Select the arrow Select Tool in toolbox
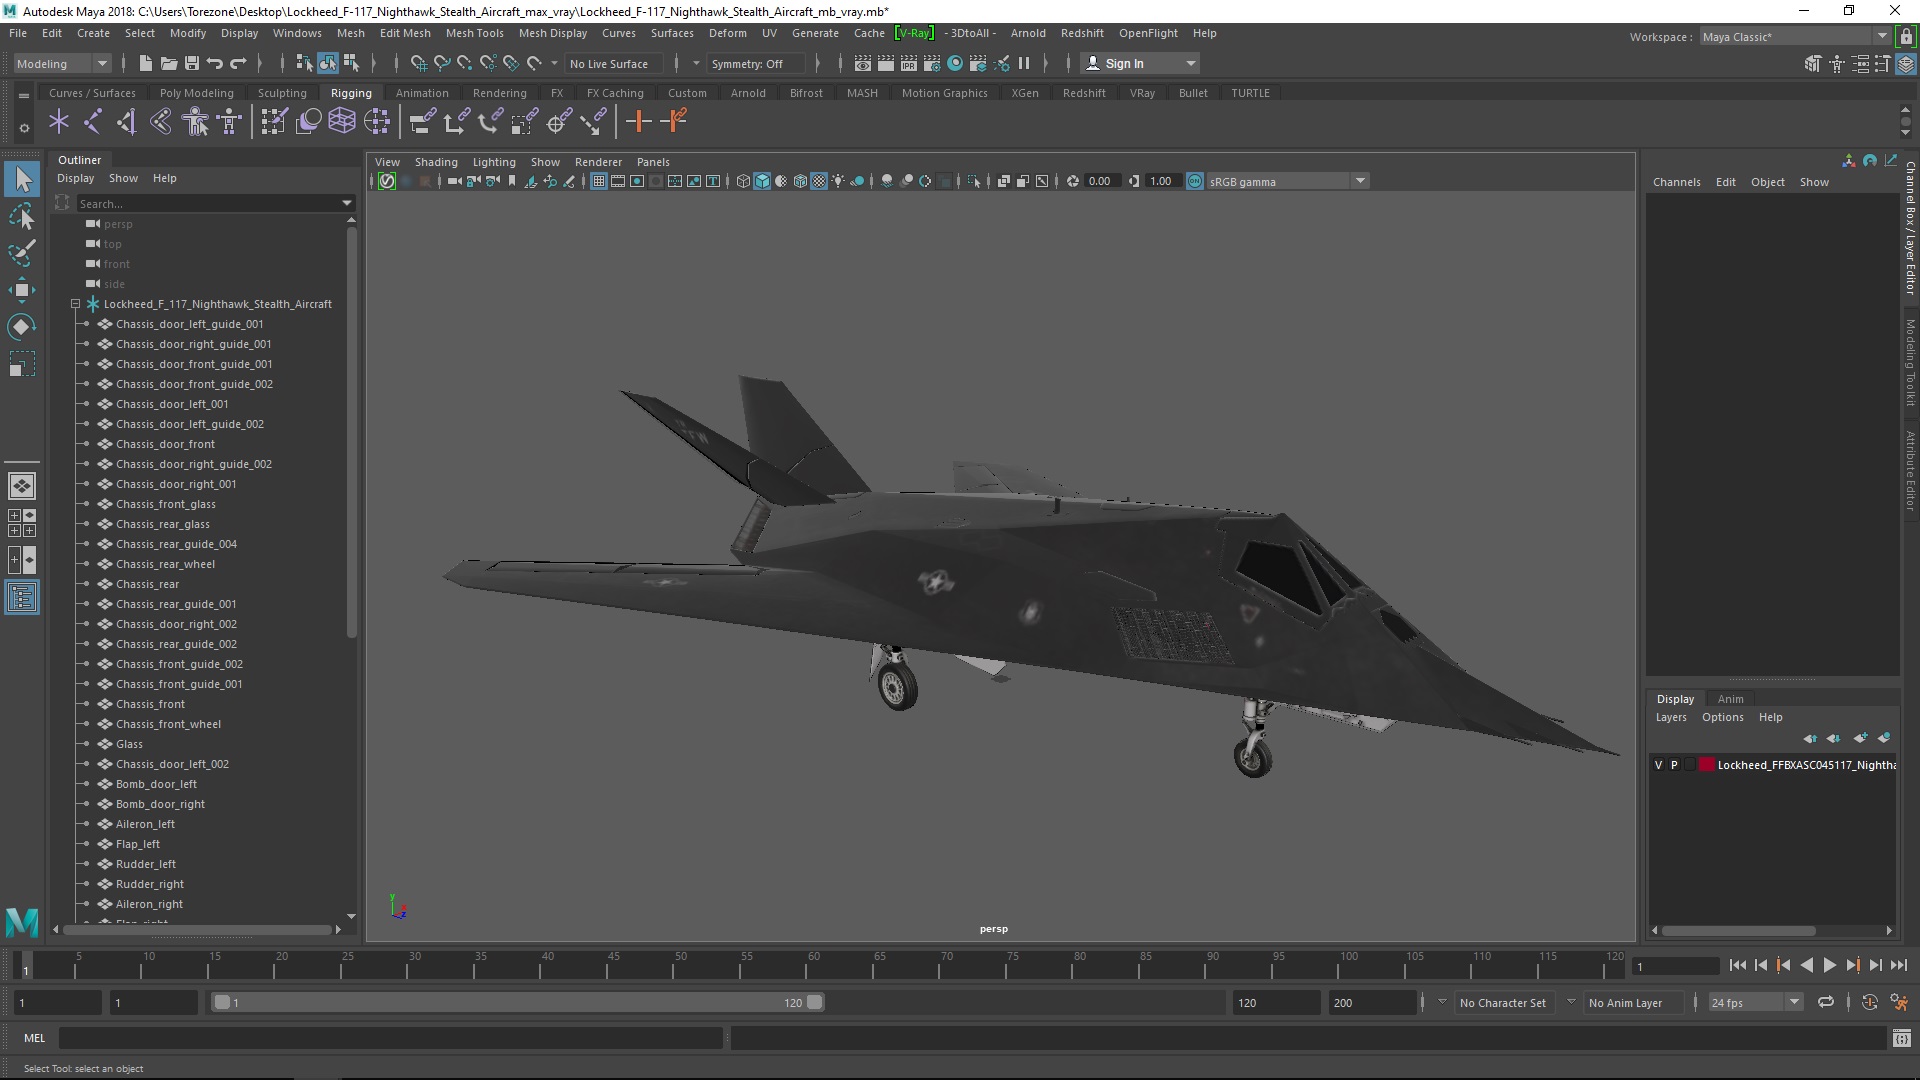1920x1080 pixels. point(22,180)
